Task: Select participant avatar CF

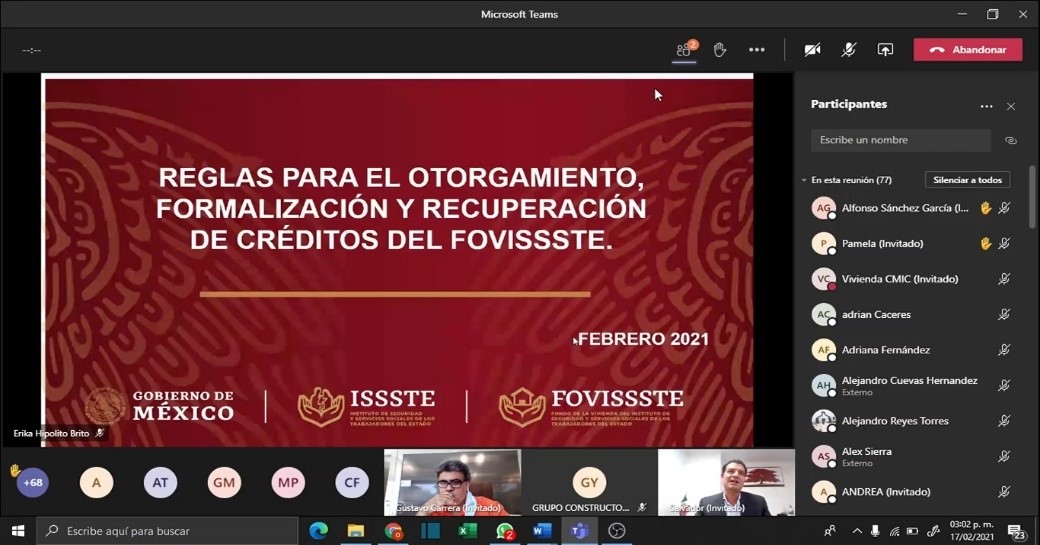Action: [x=352, y=482]
